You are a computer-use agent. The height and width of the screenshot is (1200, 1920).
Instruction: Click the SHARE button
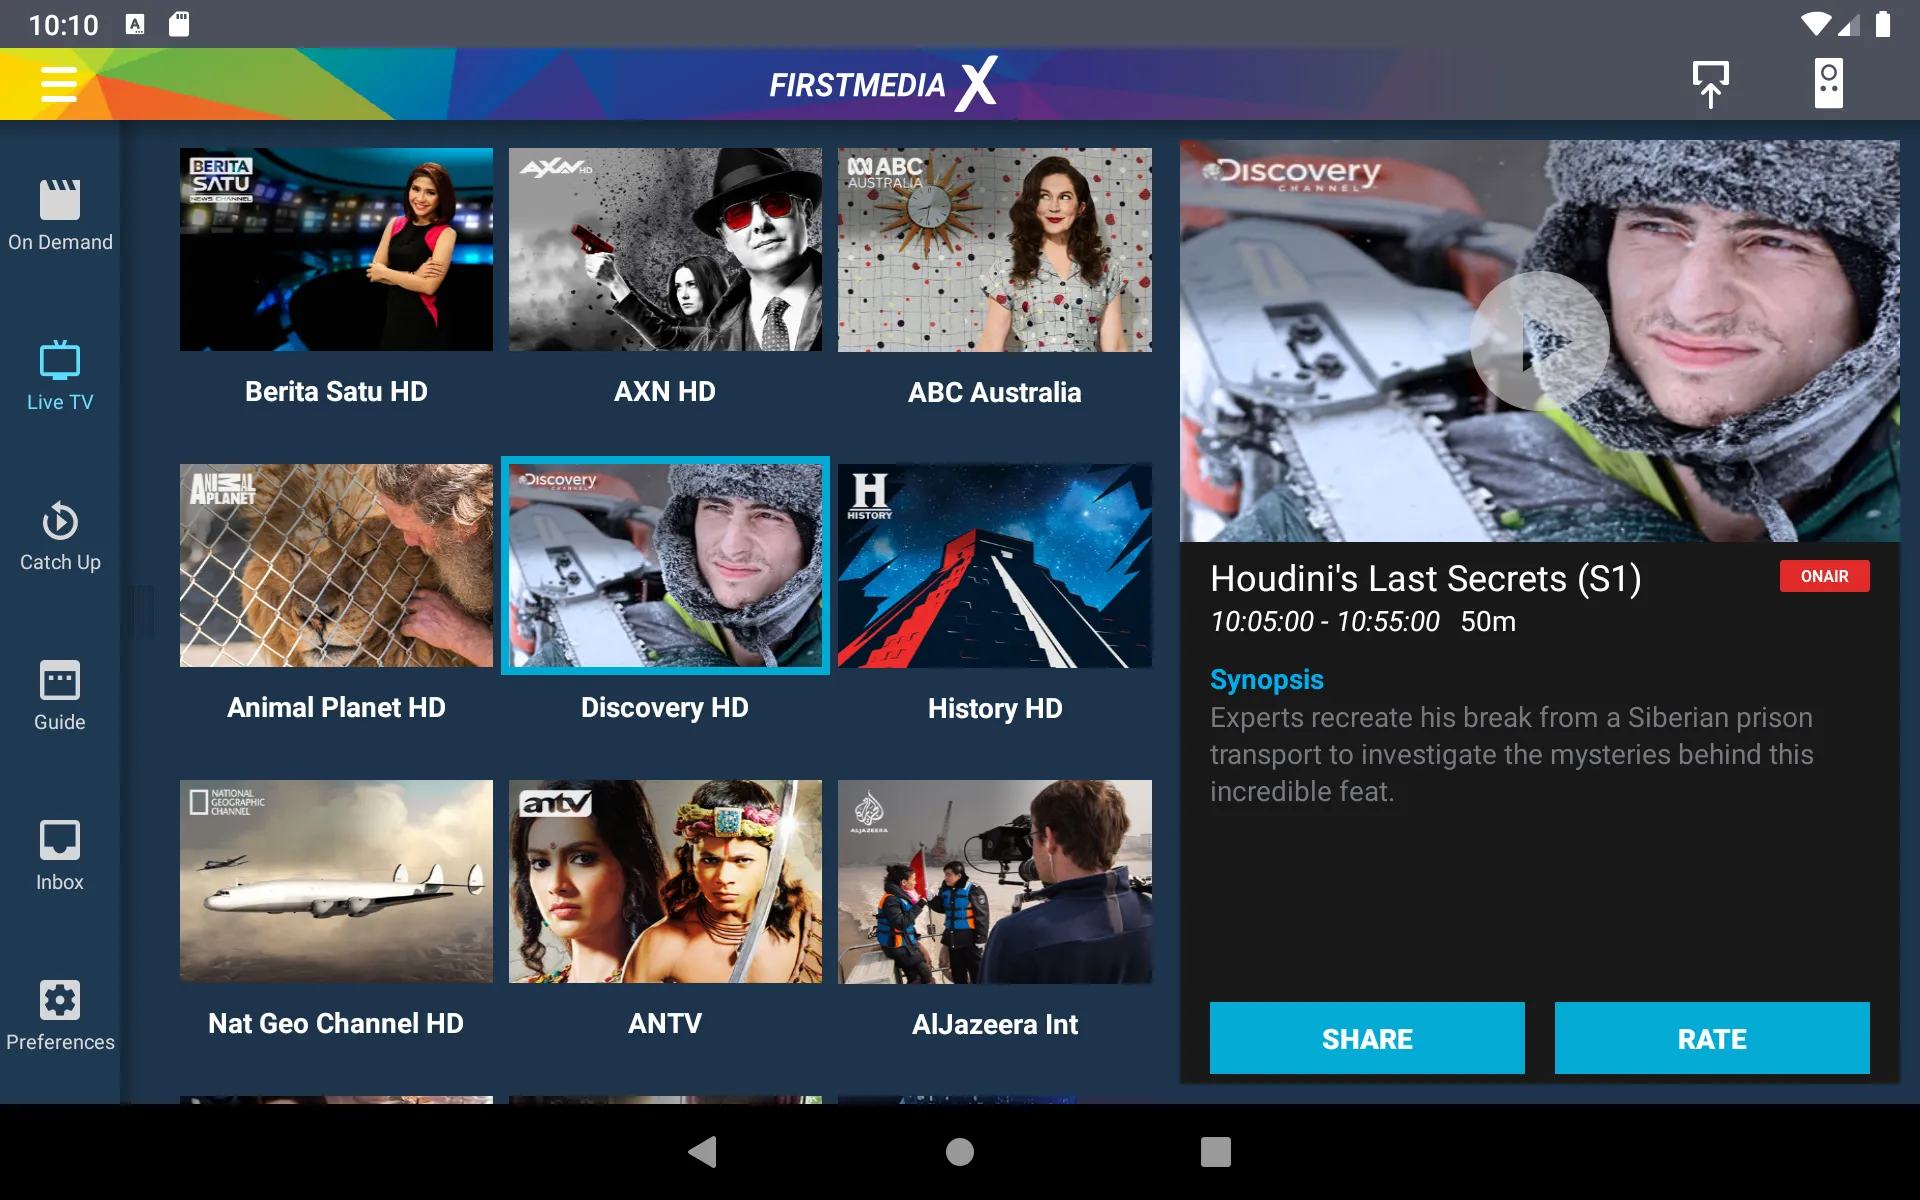(1366, 1038)
